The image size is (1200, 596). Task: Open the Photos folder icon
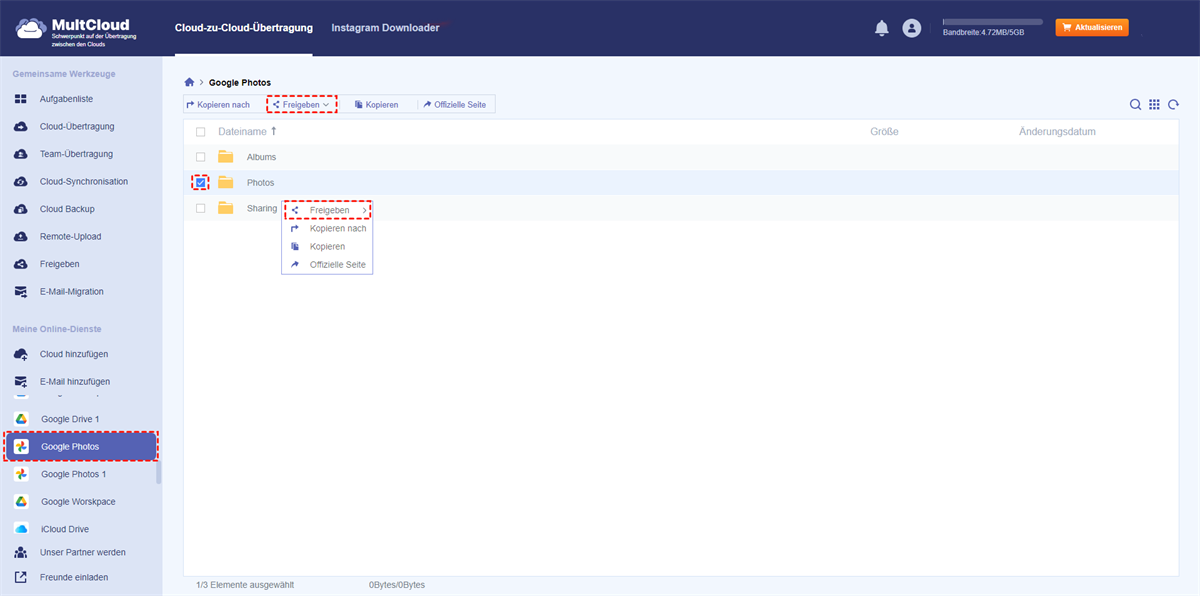226,182
